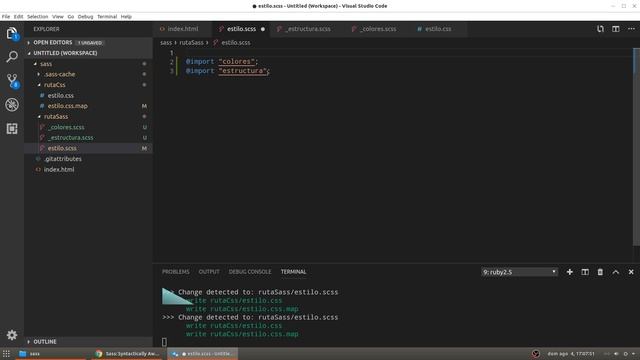Click the clock date in system tray
The width and height of the screenshot is (640, 360).
571,354
